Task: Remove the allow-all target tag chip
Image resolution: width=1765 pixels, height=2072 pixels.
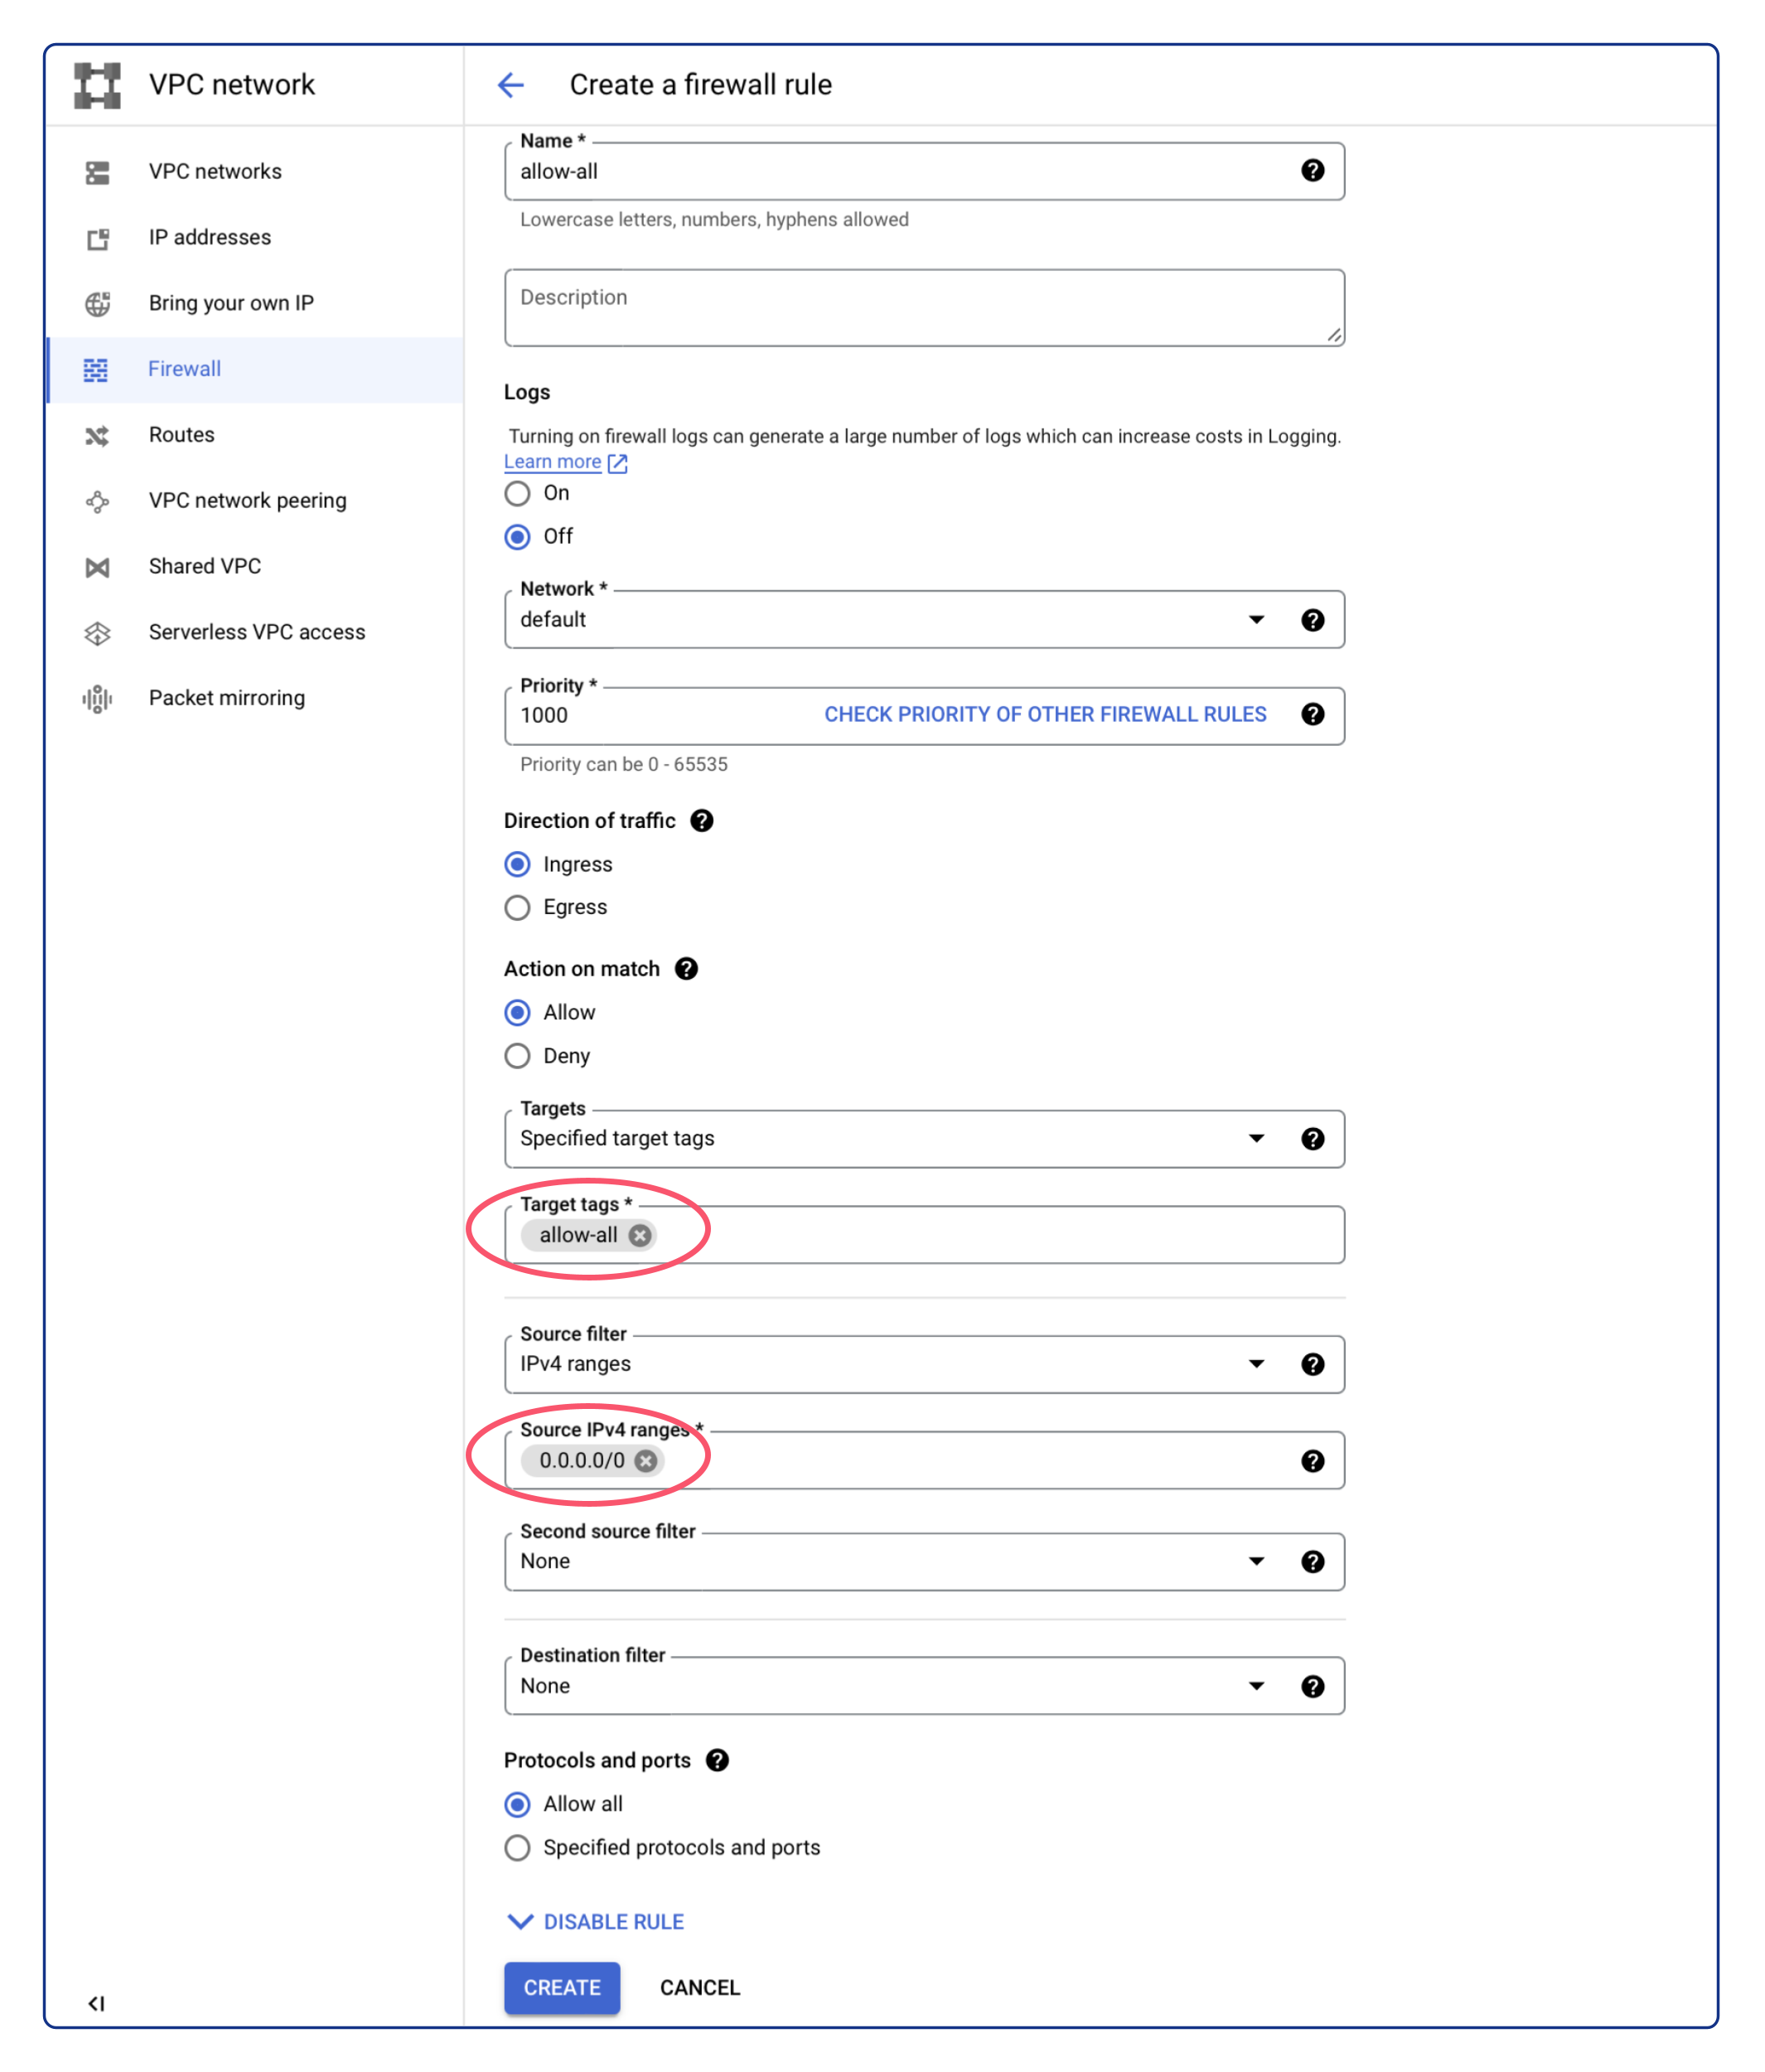Action: click(x=640, y=1235)
